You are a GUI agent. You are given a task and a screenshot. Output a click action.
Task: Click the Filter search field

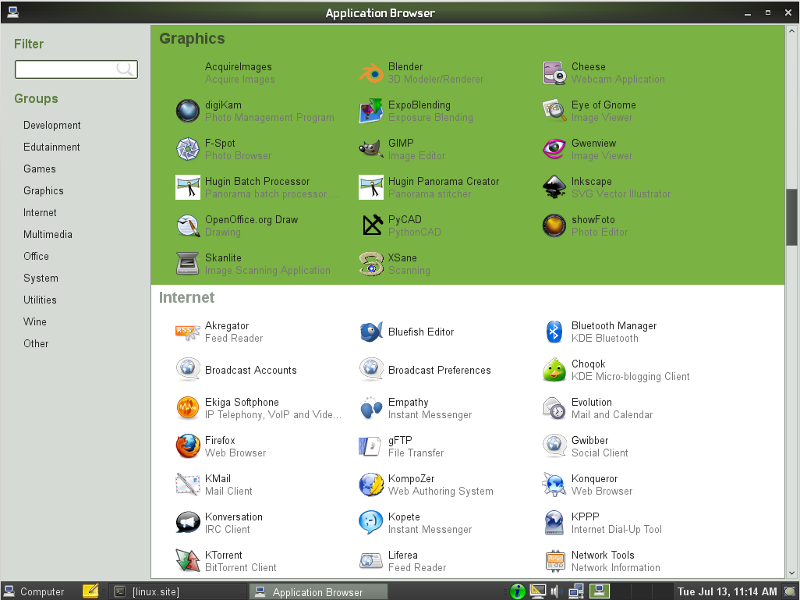[68, 69]
